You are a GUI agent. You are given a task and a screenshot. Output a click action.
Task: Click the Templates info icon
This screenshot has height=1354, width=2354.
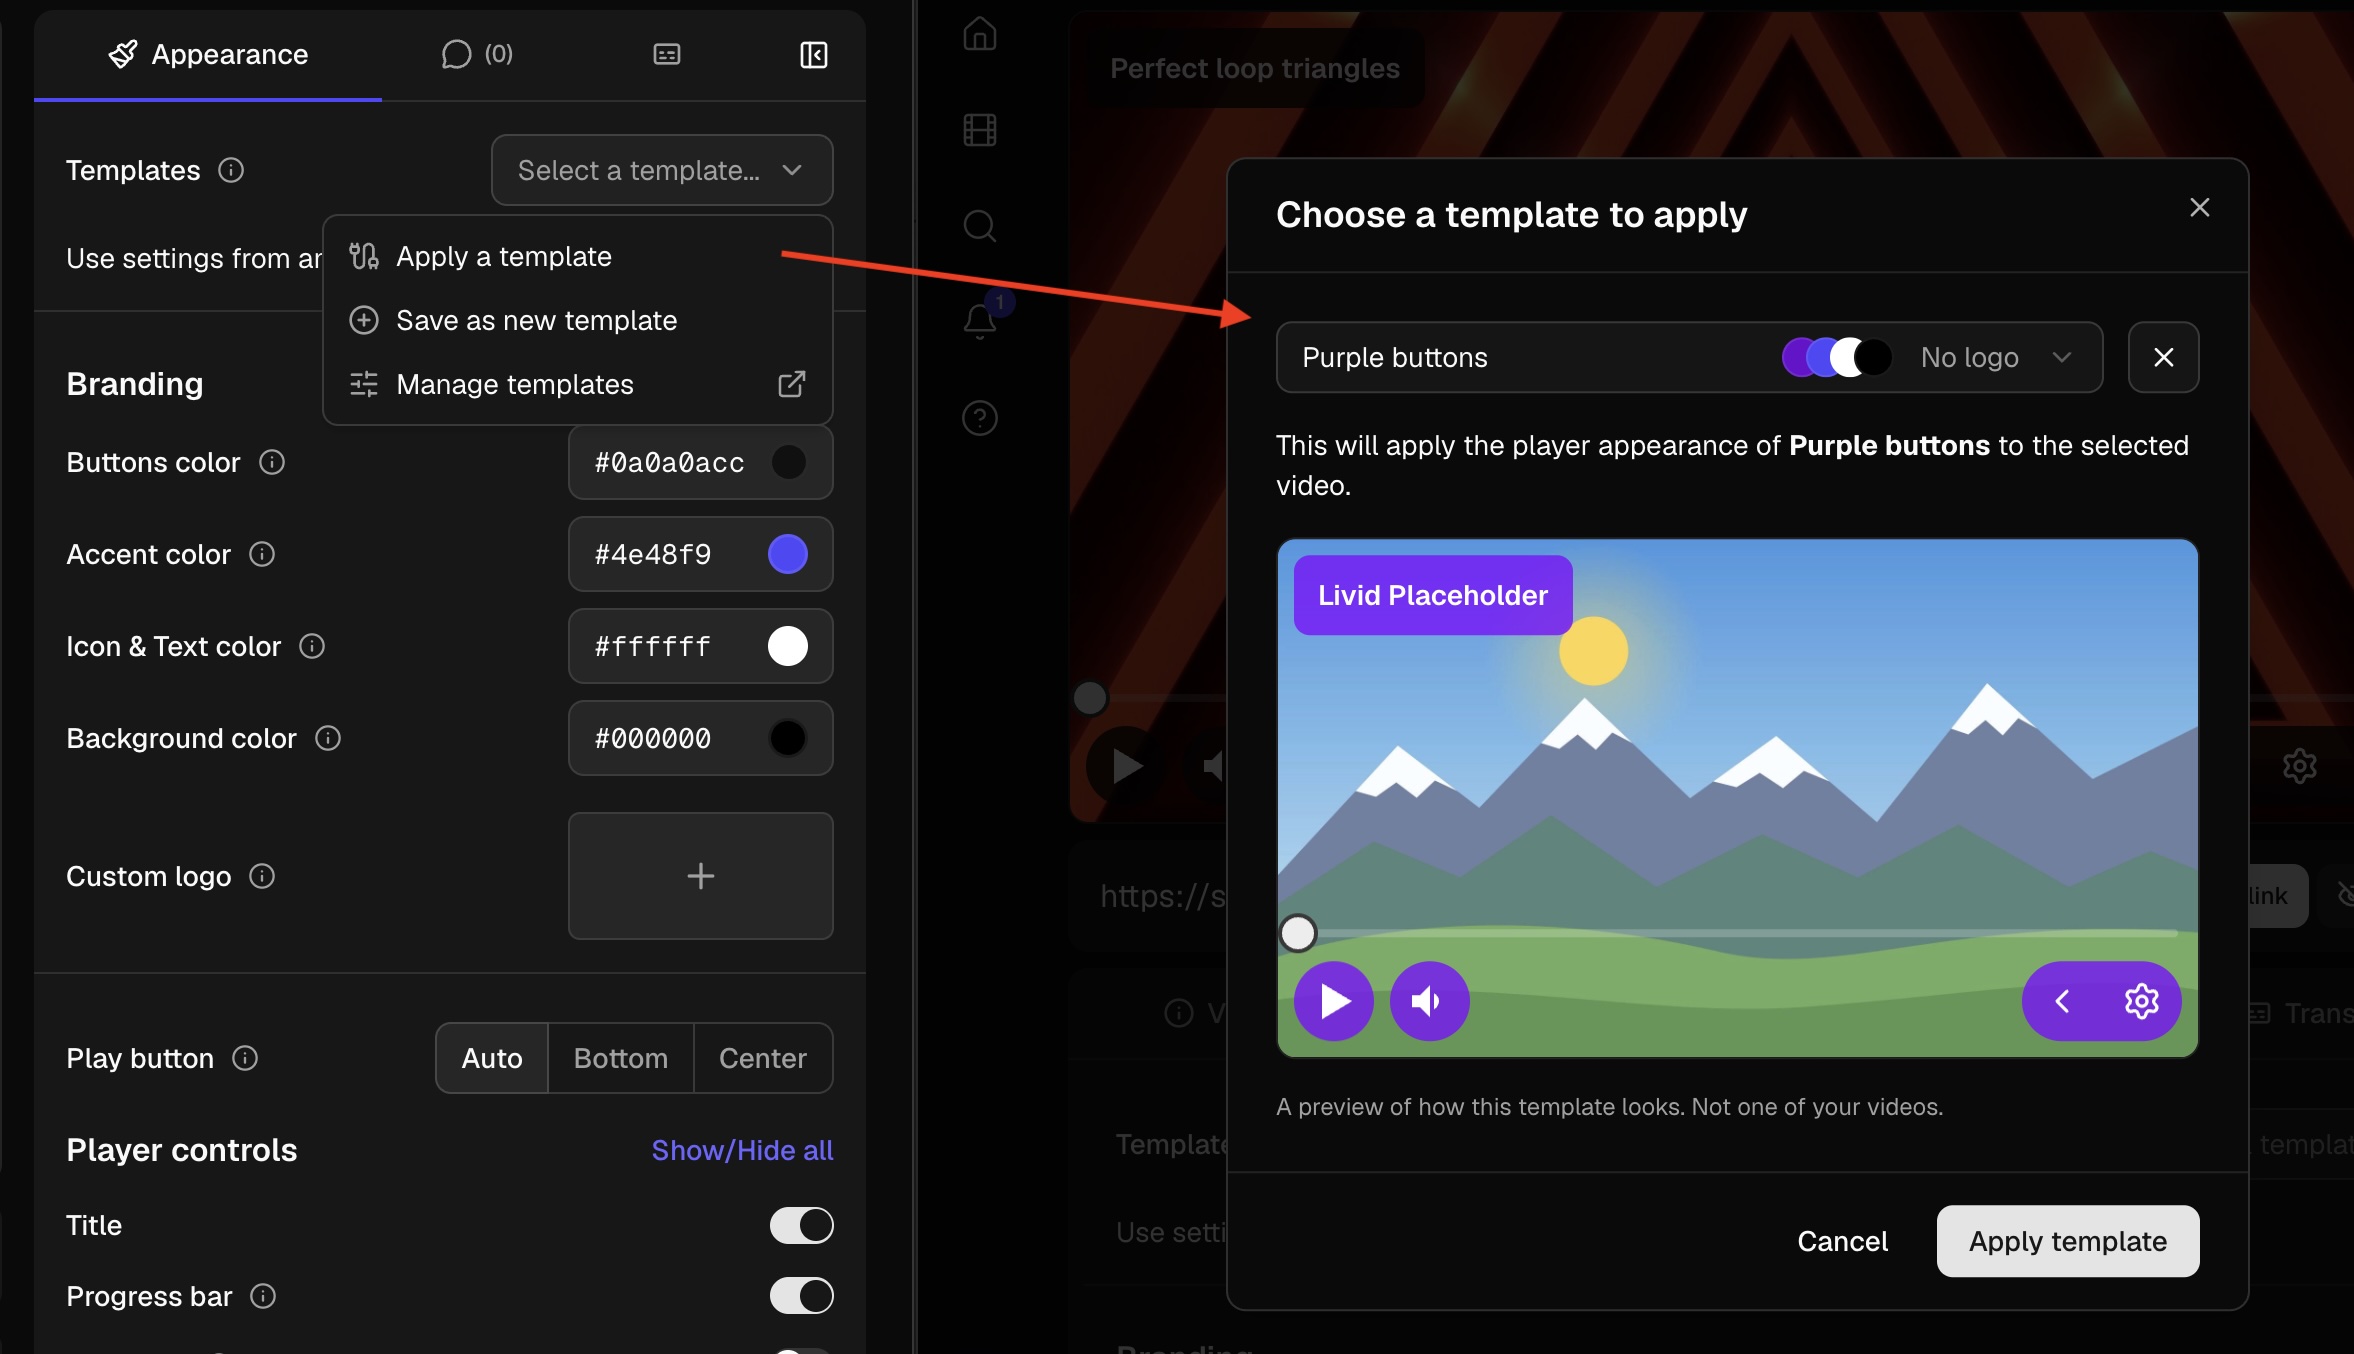click(231, 170)
